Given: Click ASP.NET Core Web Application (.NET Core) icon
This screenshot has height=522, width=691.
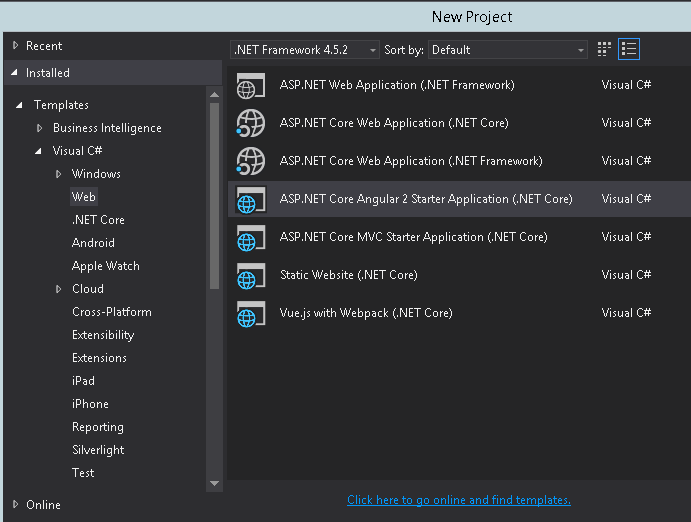Looking at the screenshot, I should pos(251,123).
